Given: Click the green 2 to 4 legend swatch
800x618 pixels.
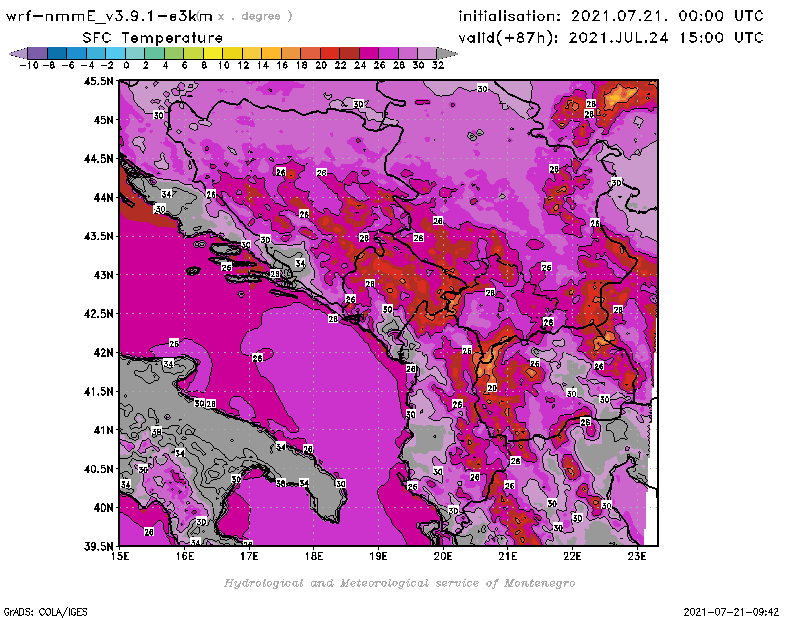Looking at the screenshot, I should click(x=155, y=53).
